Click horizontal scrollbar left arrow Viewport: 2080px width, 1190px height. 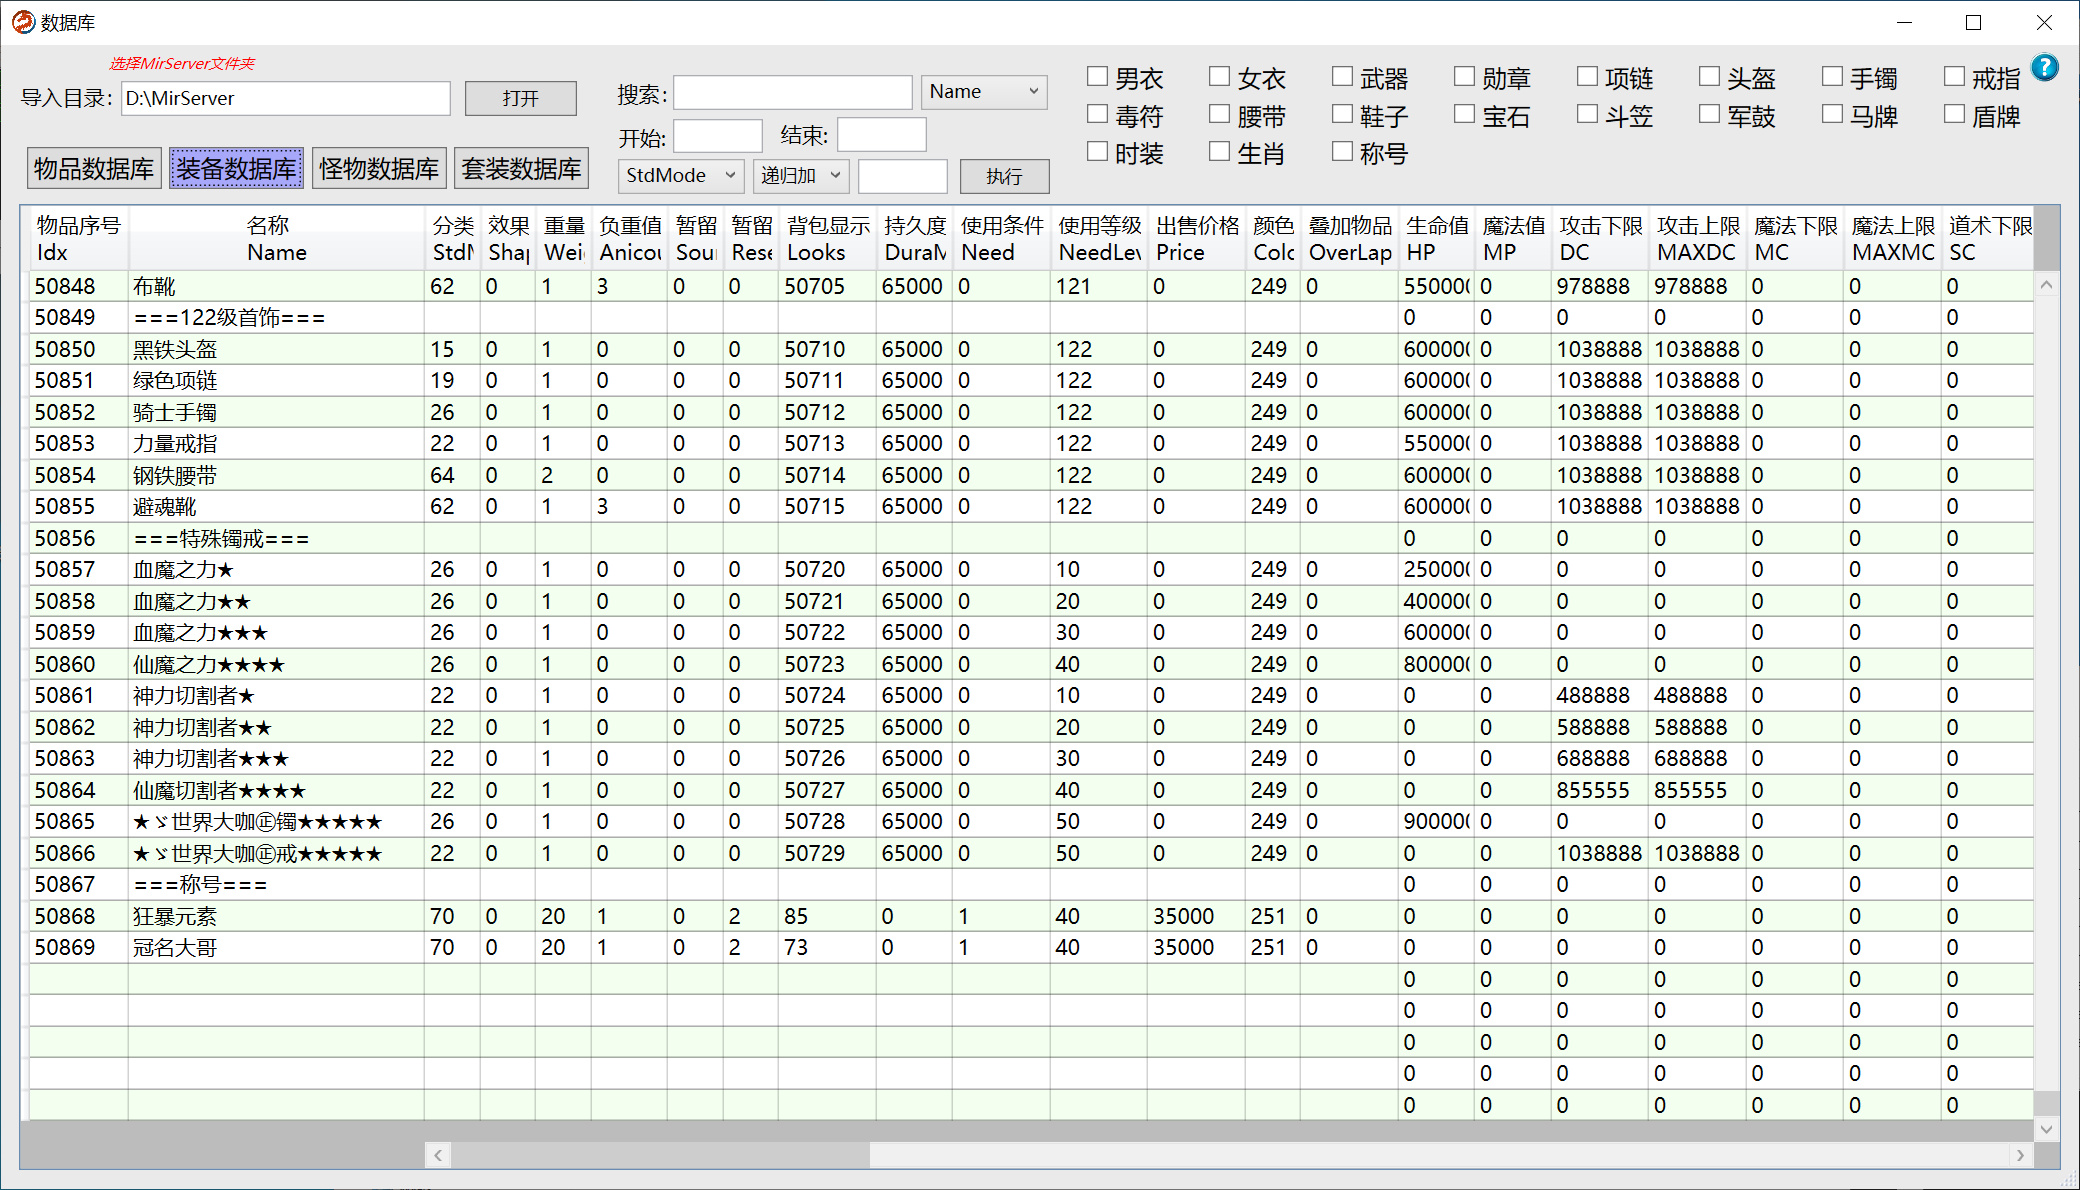(437, 1155)
